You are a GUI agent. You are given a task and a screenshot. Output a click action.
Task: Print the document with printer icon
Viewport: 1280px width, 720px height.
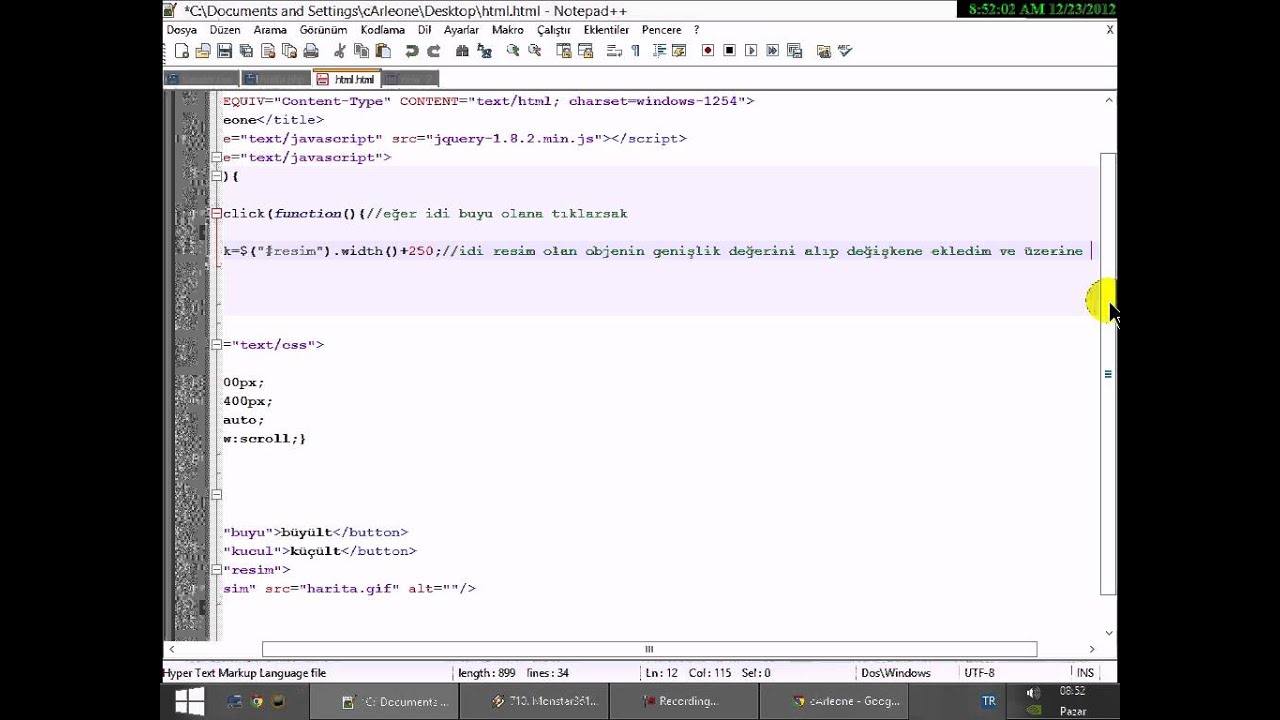(311, 50)
